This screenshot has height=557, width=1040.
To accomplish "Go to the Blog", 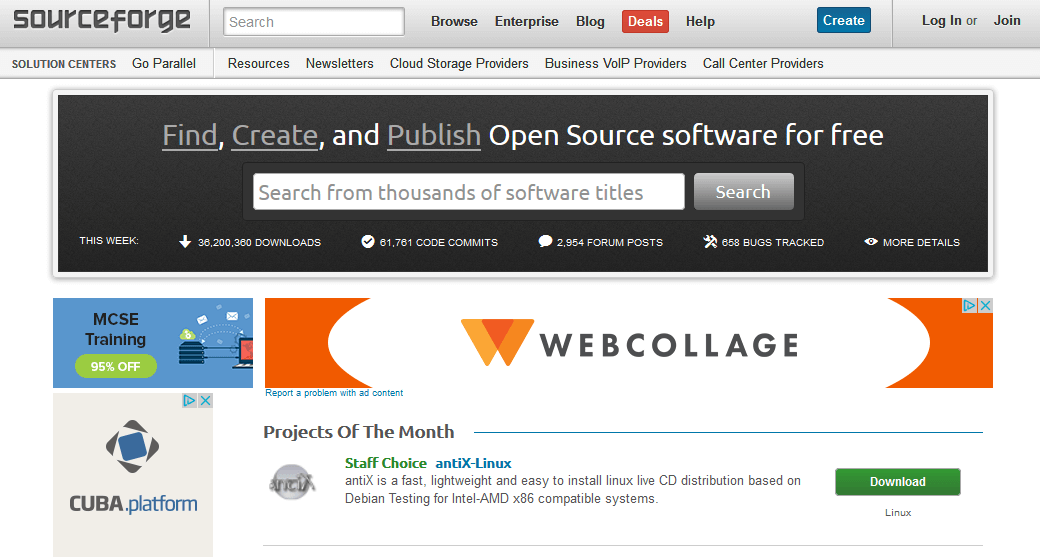I will click(590, 21).
